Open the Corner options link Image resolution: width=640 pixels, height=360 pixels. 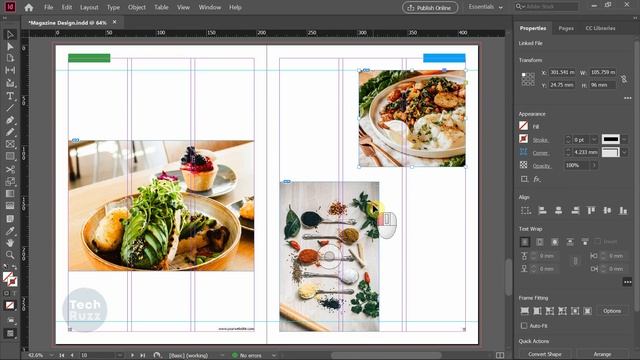[540, 153]
